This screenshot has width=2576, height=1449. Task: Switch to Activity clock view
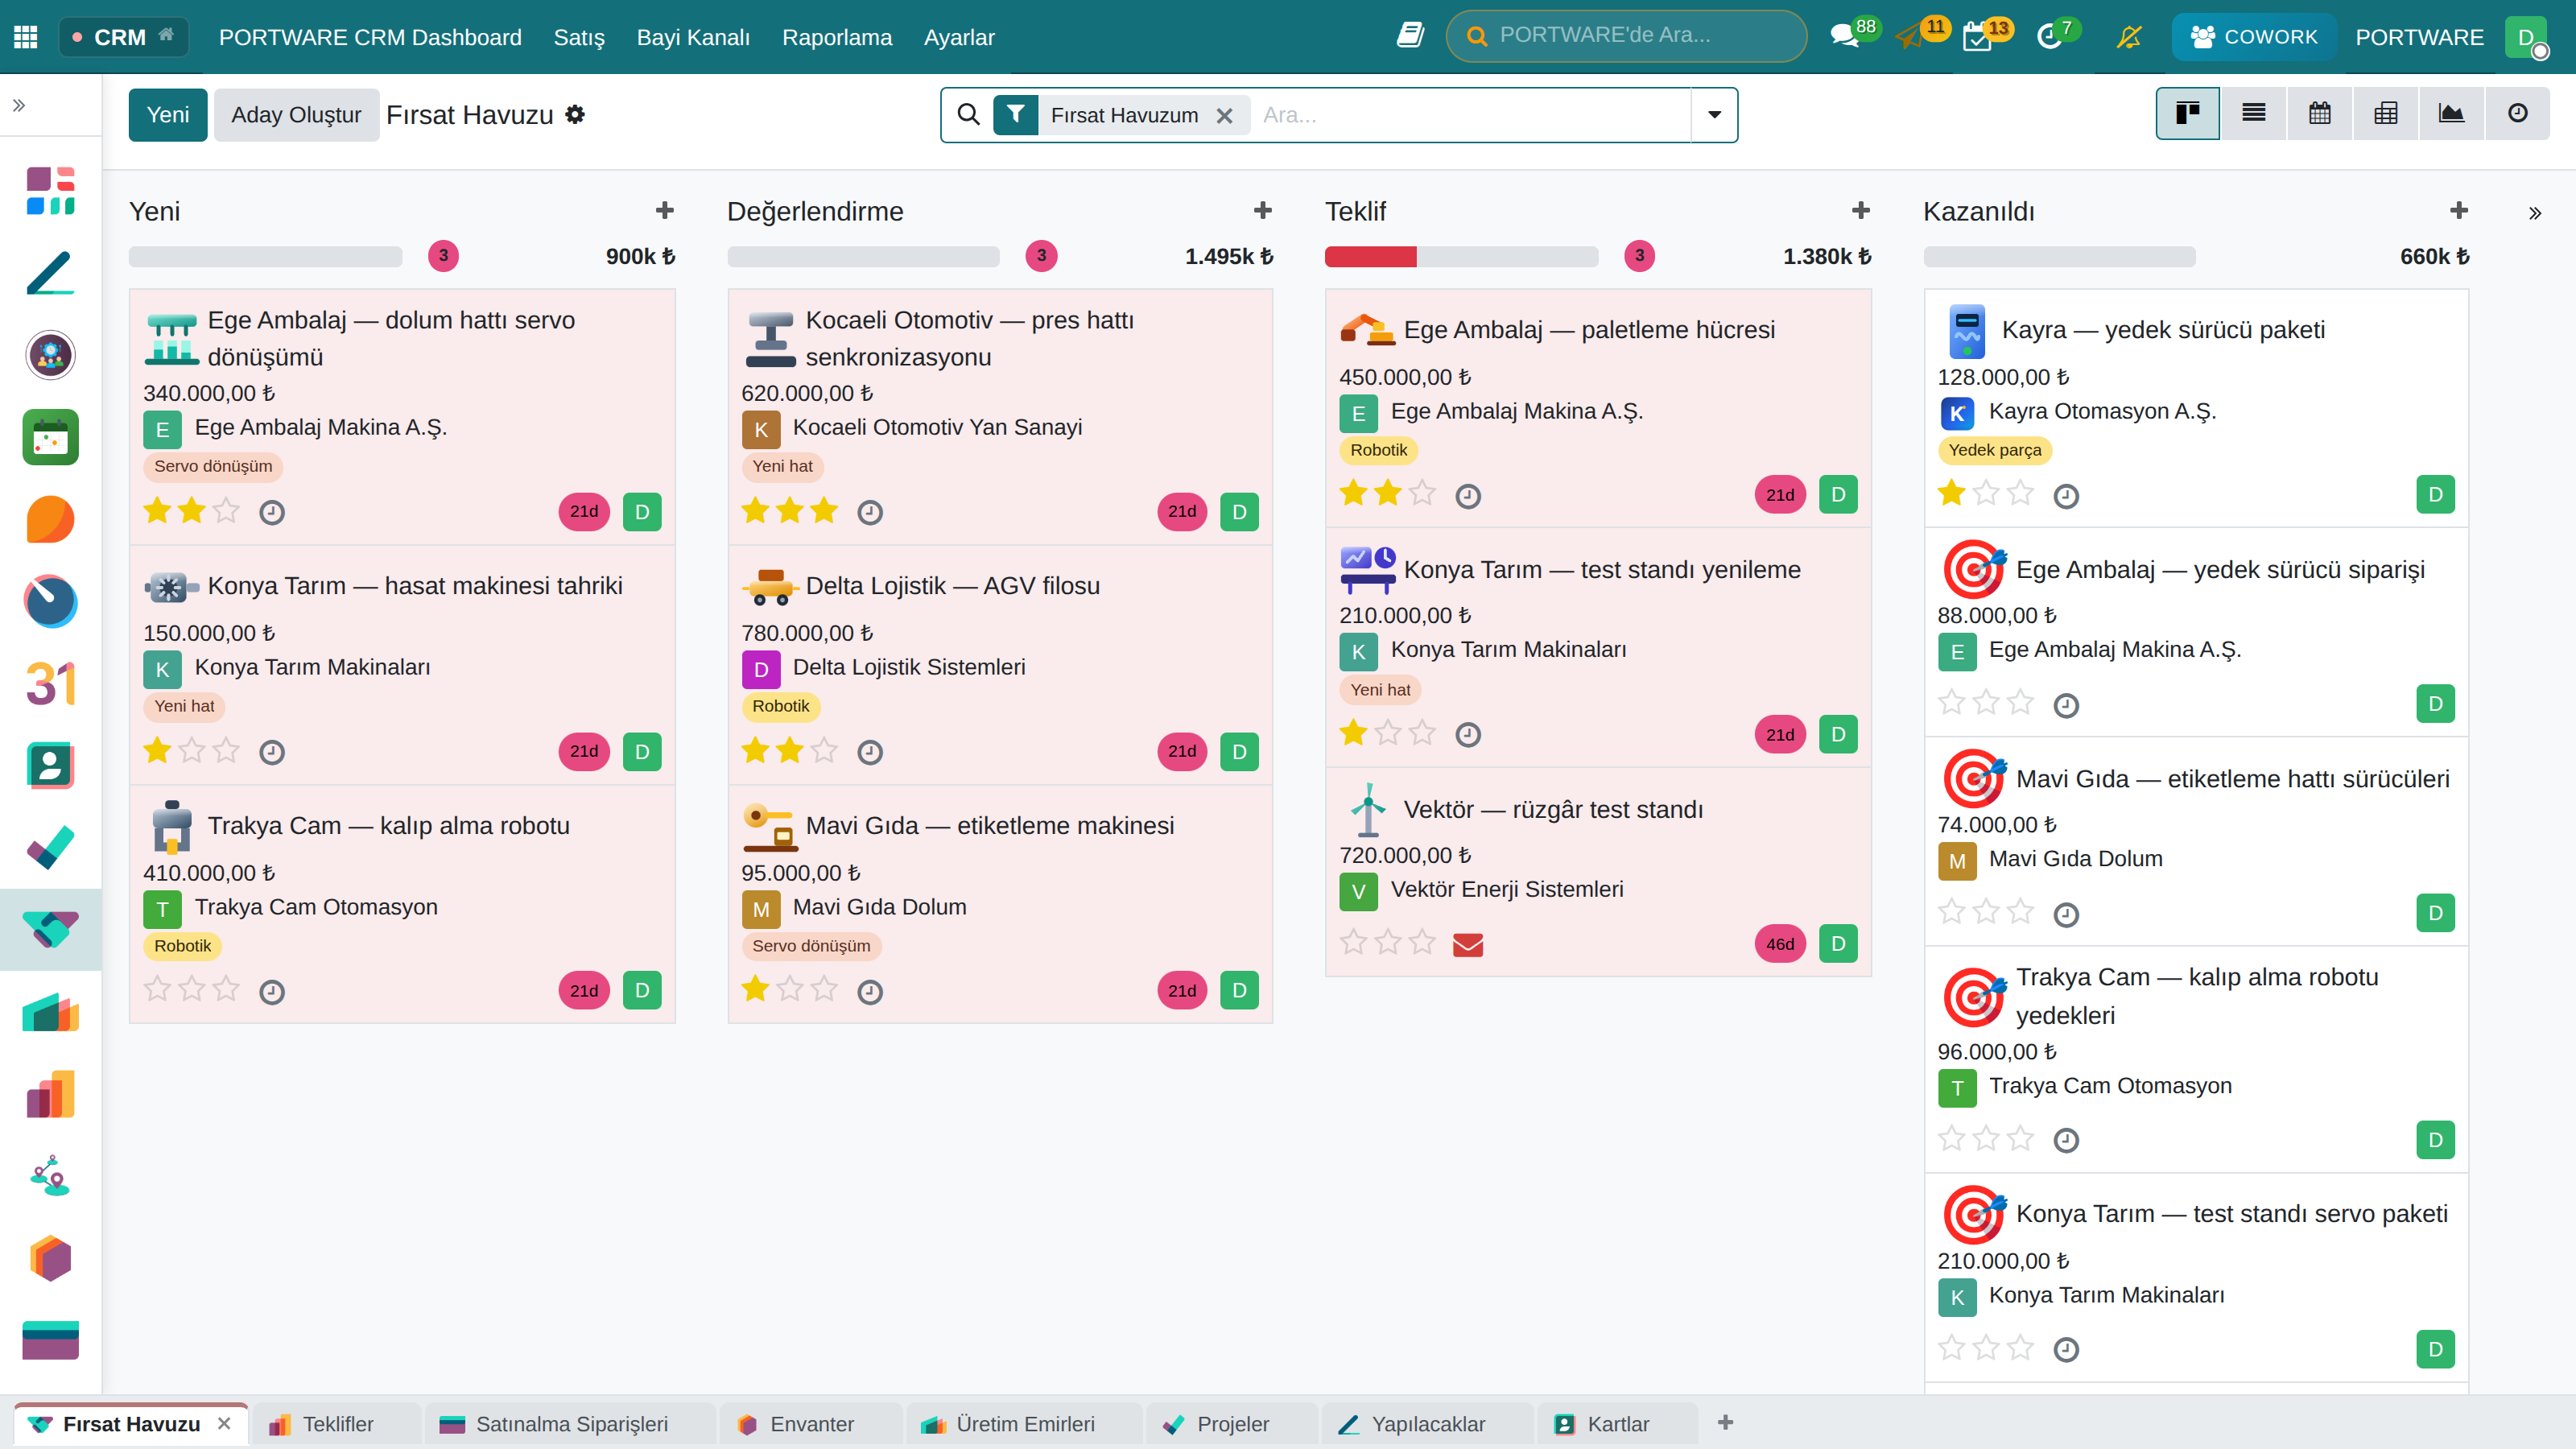point(2518,113)
